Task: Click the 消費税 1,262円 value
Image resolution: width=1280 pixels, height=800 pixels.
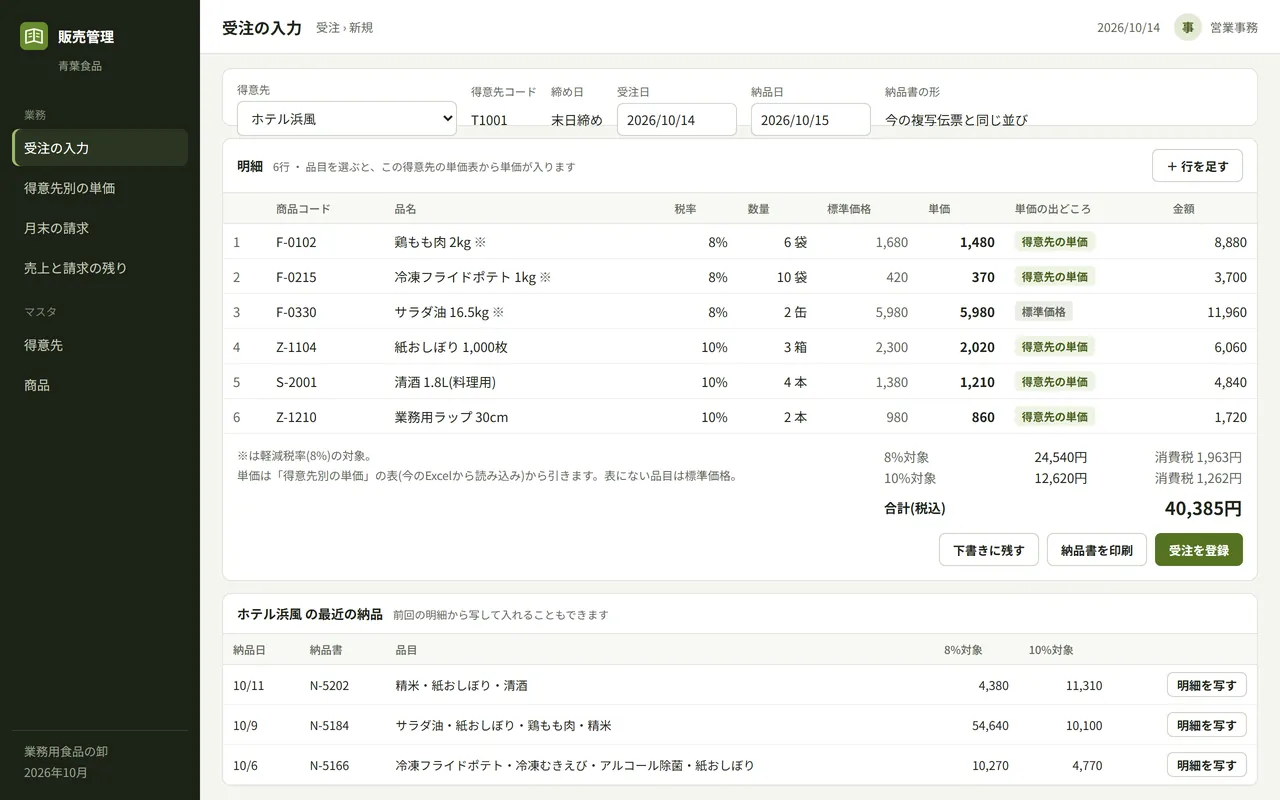Action: point(1198,478)
